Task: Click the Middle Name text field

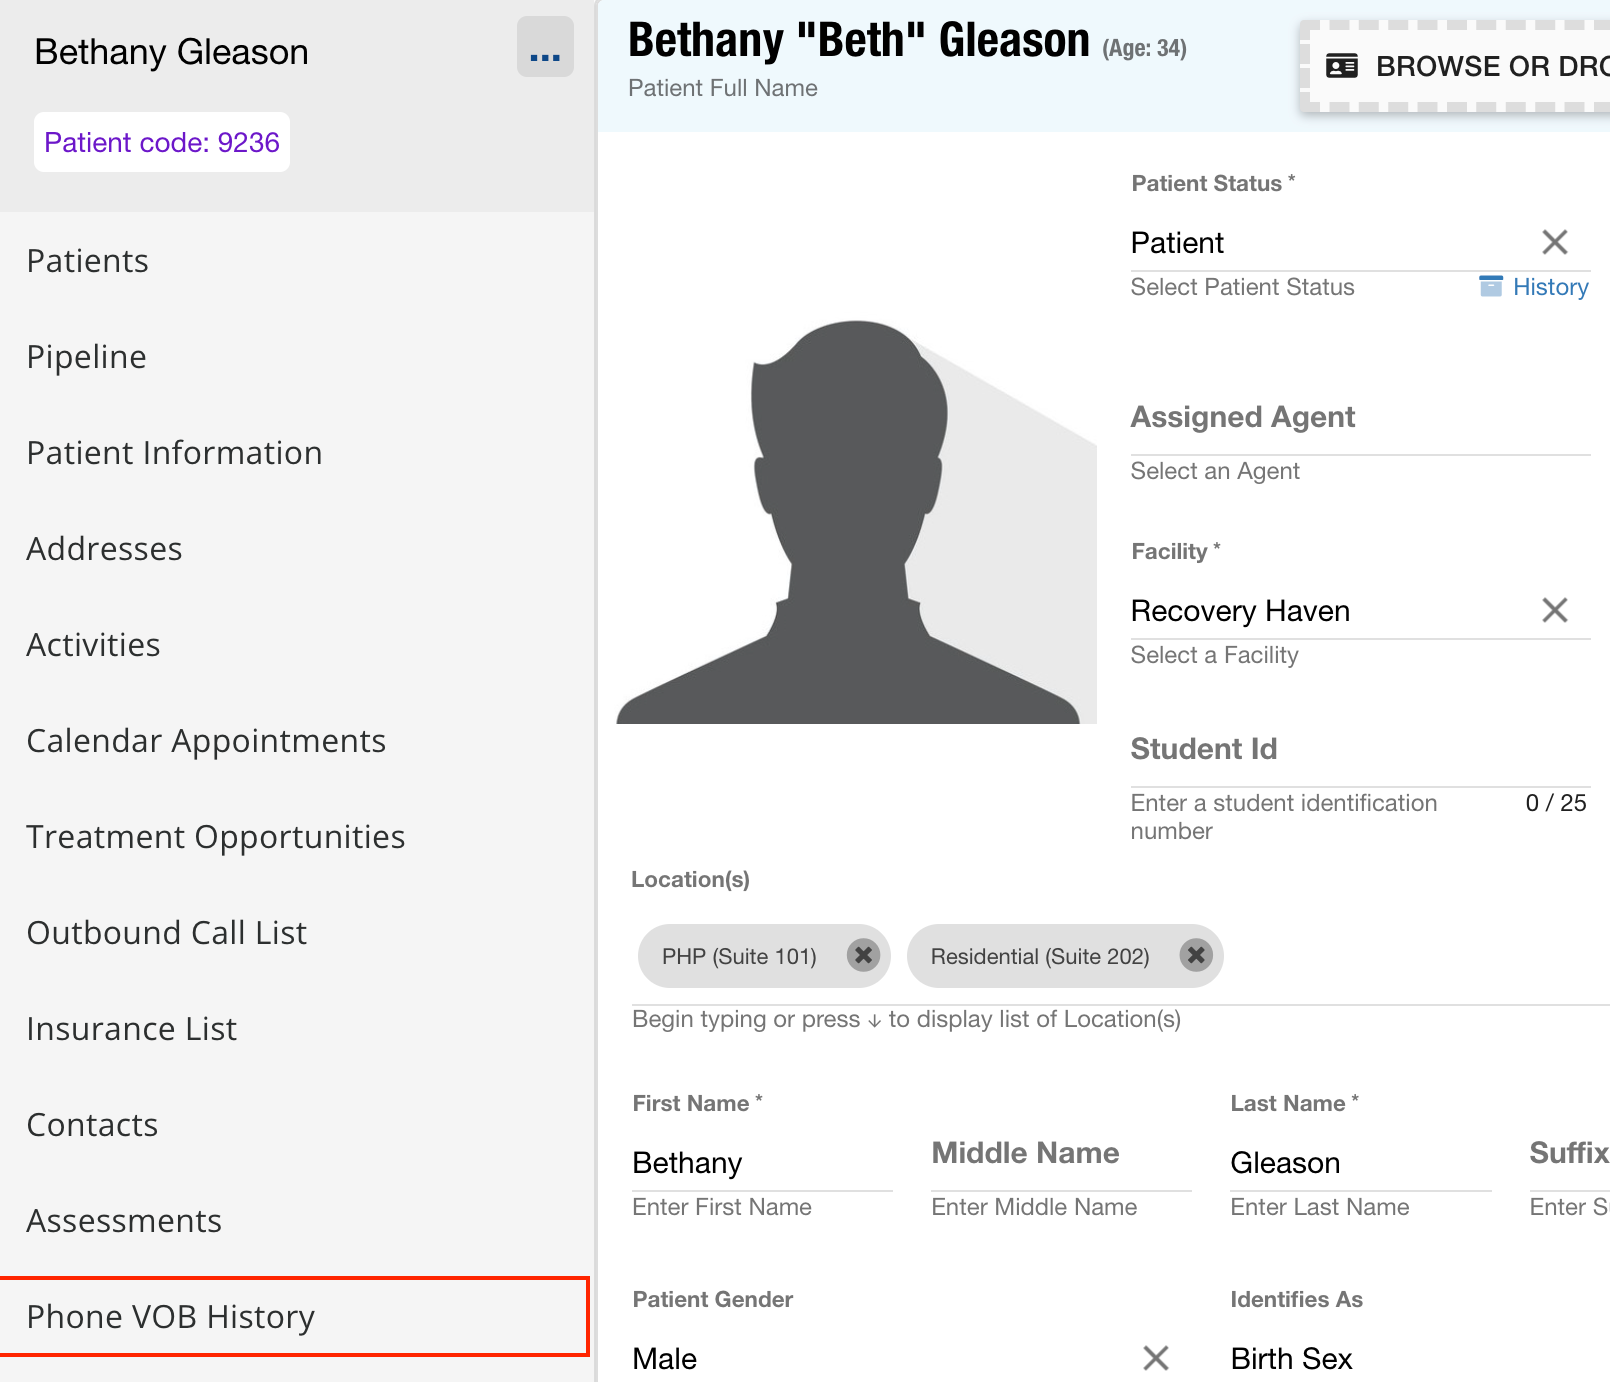Action: (x=1060, y=1165)
